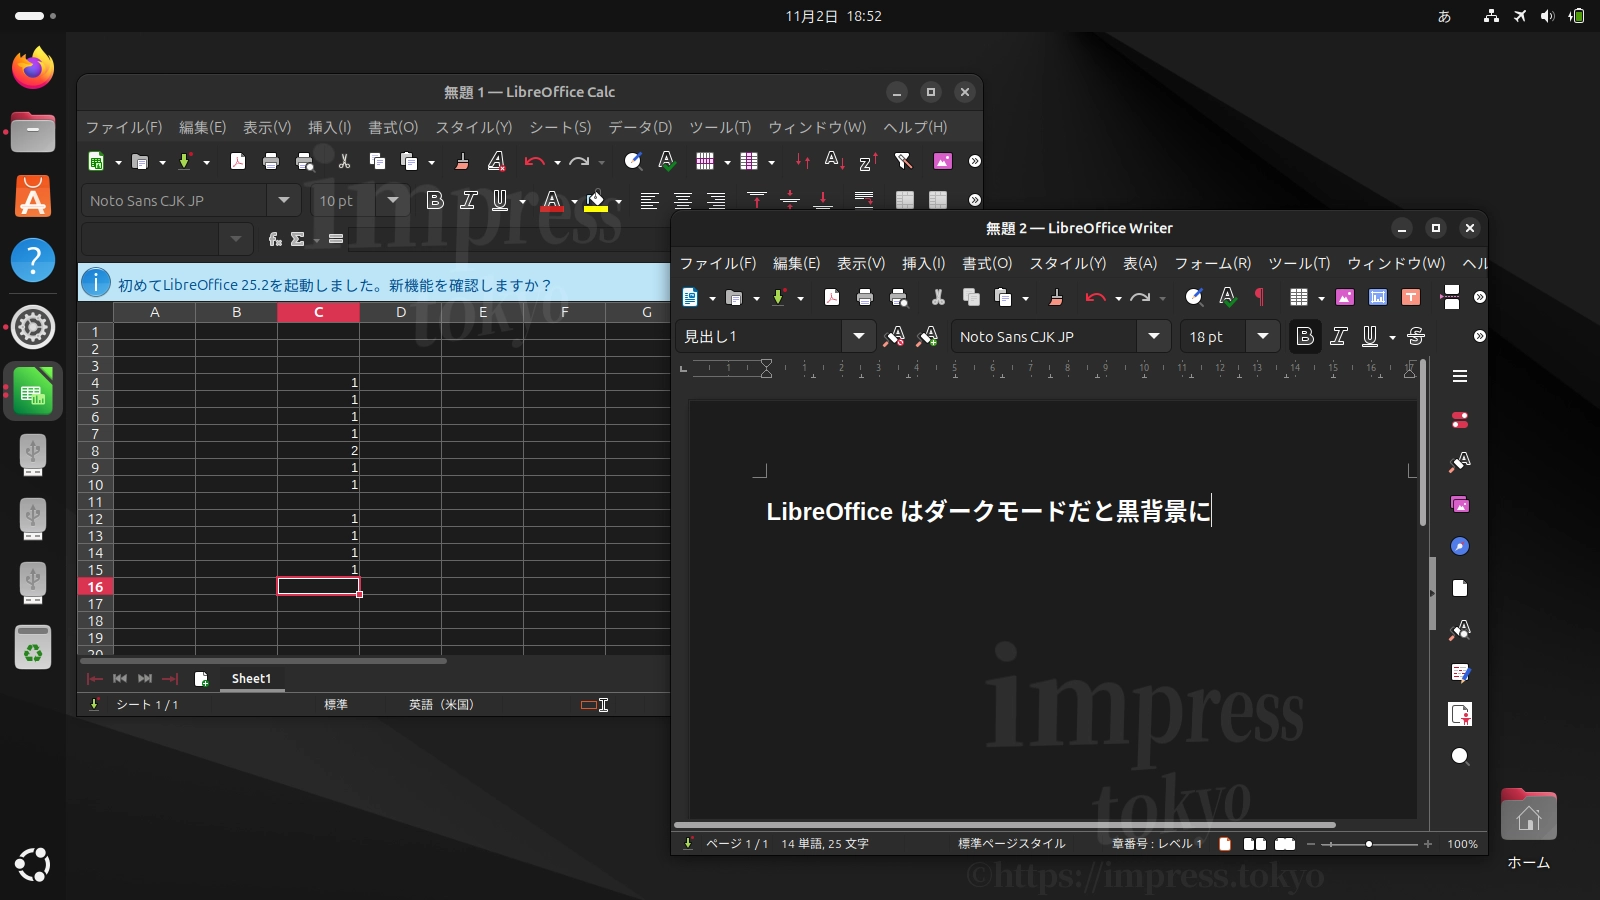The image size is (1600, 900).
Task: Open the Properties deck in Writer sidebar
Action: 1460,420
